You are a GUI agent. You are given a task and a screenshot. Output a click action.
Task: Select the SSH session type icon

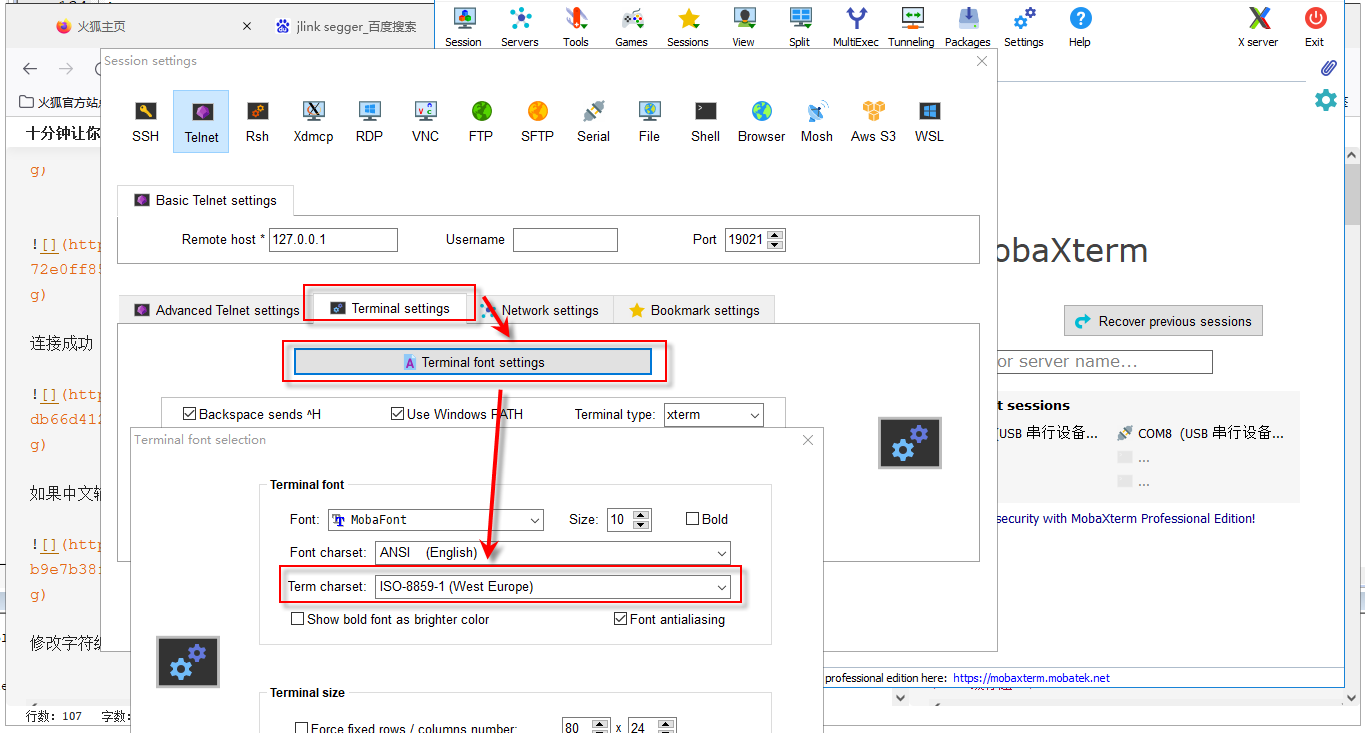[x=145, y=121]
